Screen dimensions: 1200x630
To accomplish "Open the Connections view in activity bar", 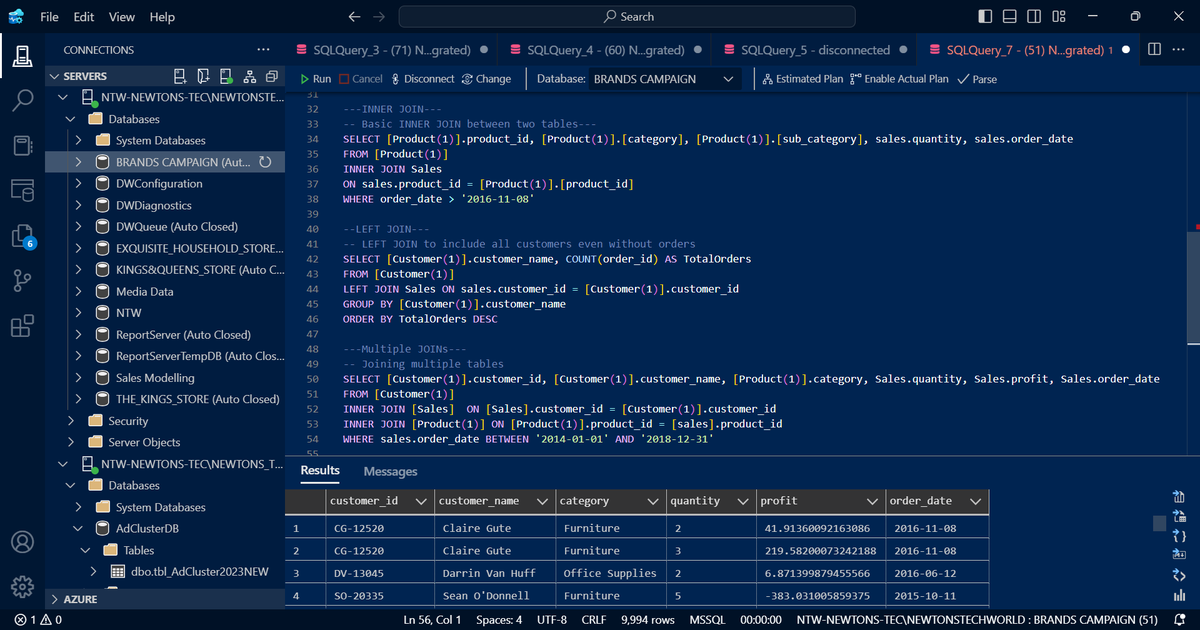I will (22, 55).
